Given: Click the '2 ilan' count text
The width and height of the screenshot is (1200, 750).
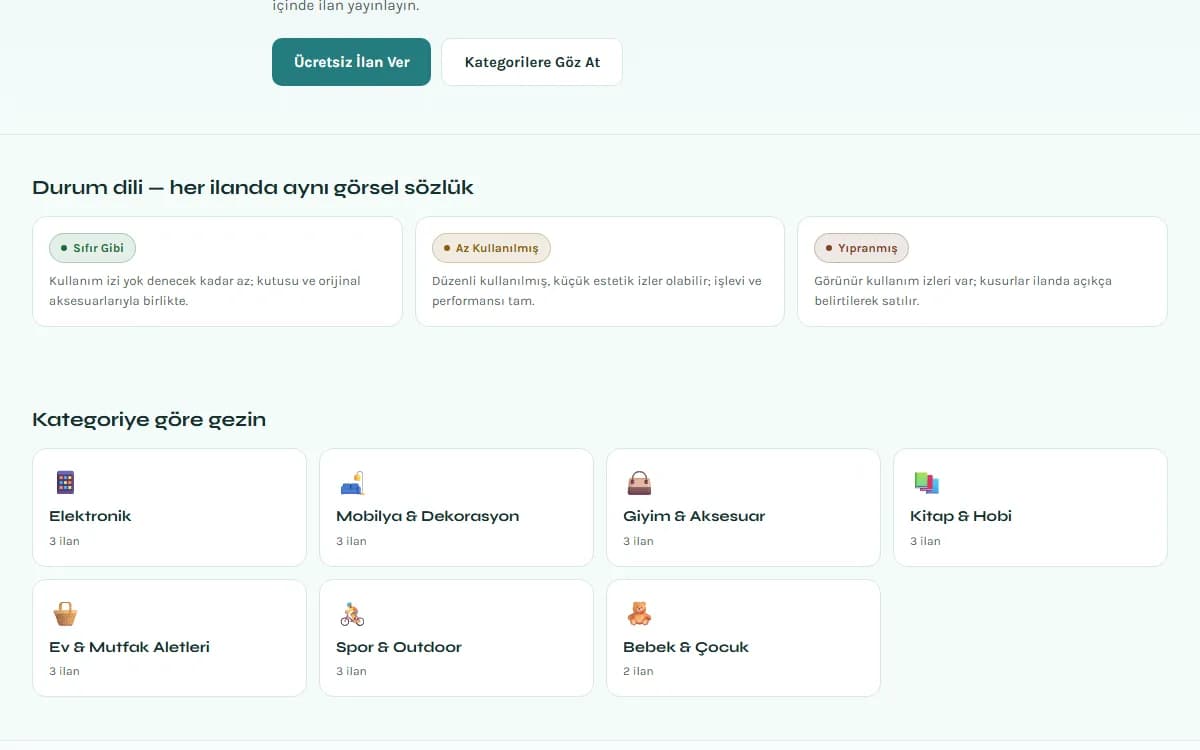Looking at the screenshot, I should pos(638,671).
